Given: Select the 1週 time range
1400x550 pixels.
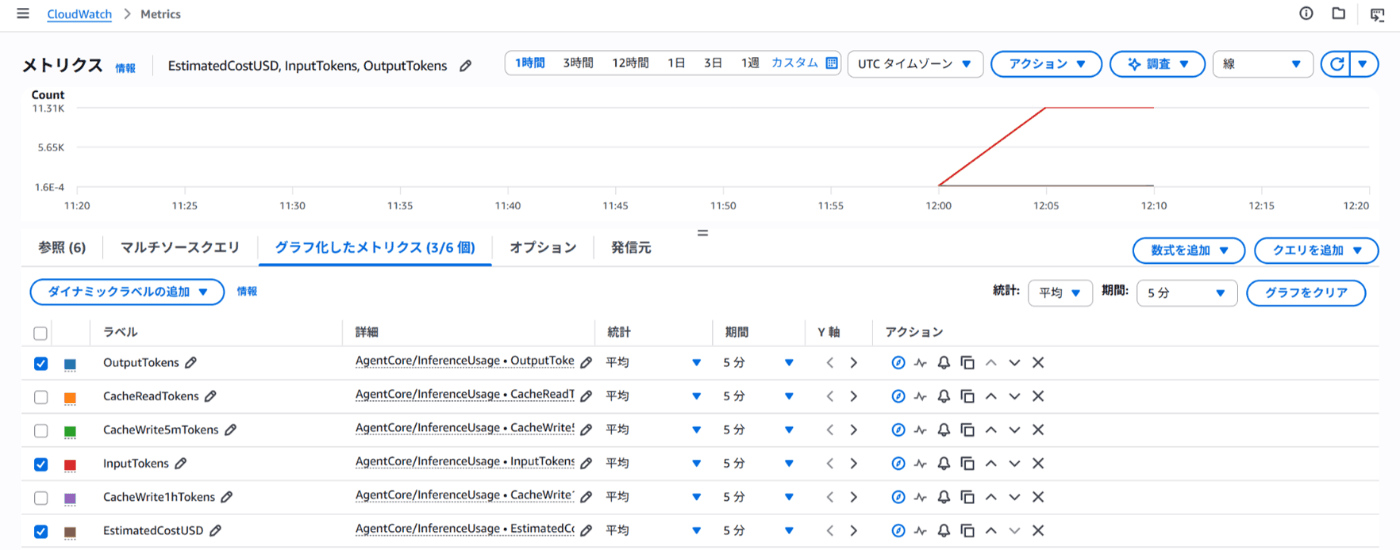Looking at the screenshot, I should (x=750, y=63).
